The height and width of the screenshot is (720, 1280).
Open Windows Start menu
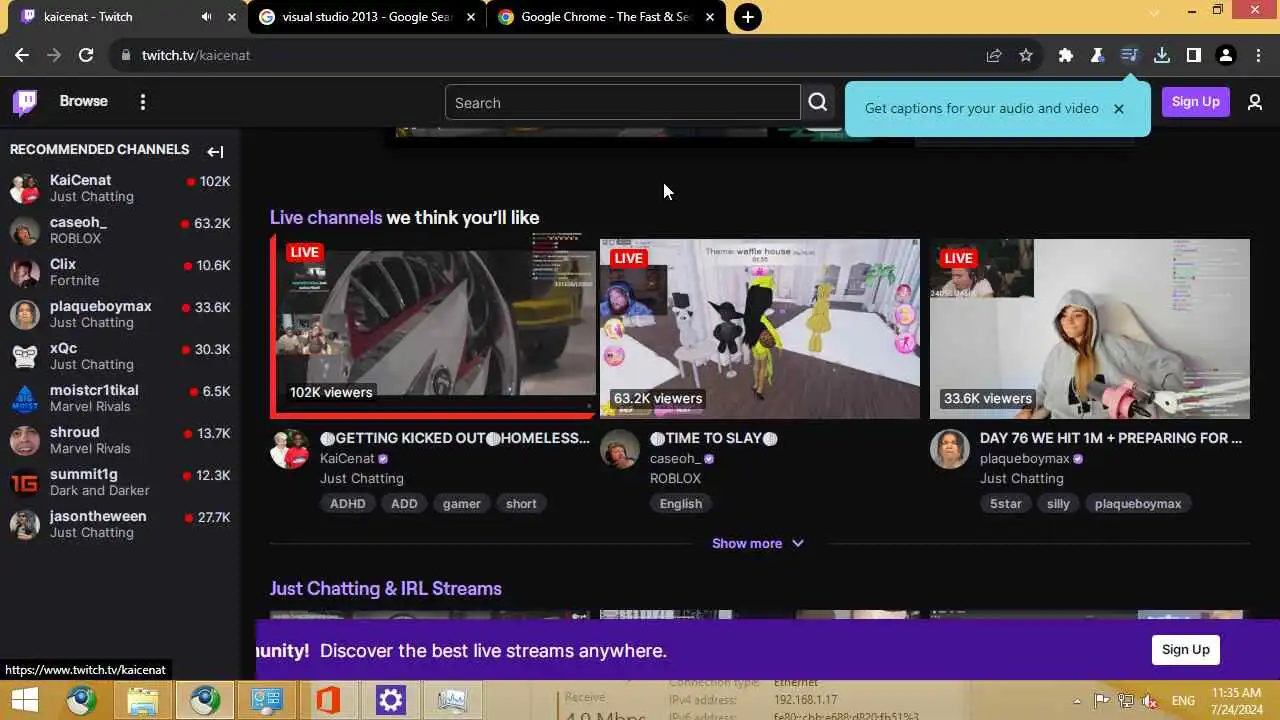click(x=24, y=700)
